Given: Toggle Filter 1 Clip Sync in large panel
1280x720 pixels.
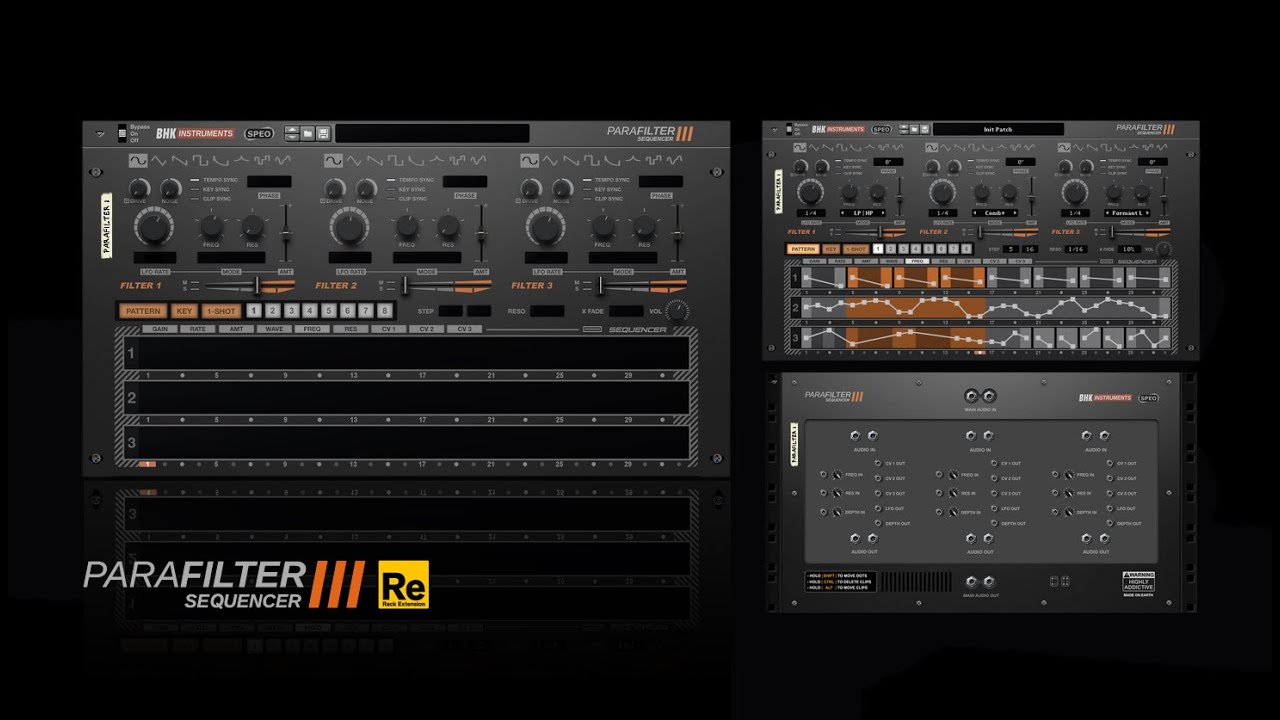Looking at the screenshot, I should pos(195,198).
